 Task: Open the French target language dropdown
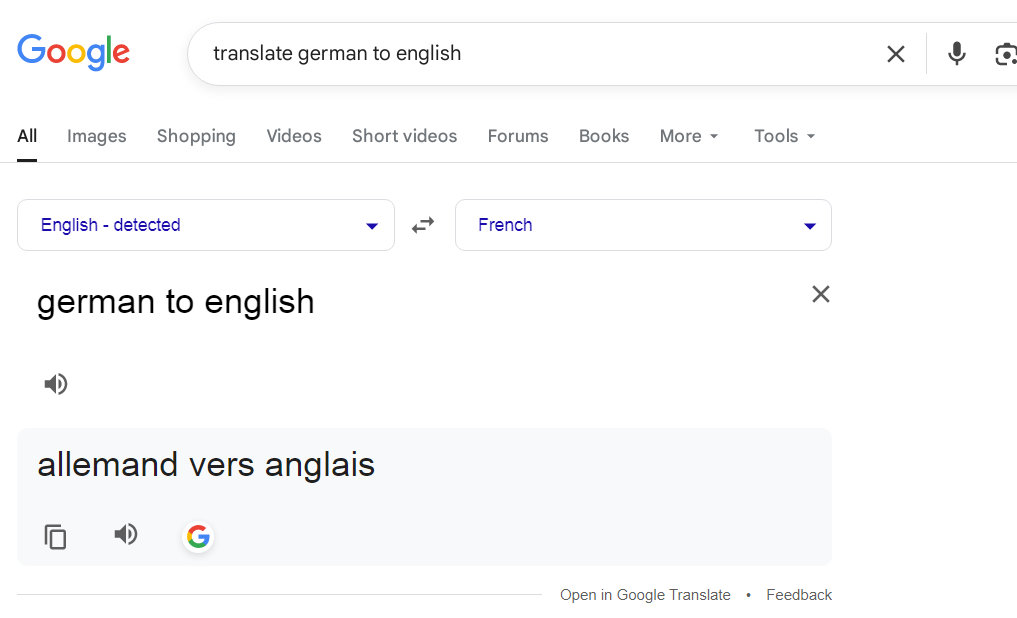click(642, 225)
